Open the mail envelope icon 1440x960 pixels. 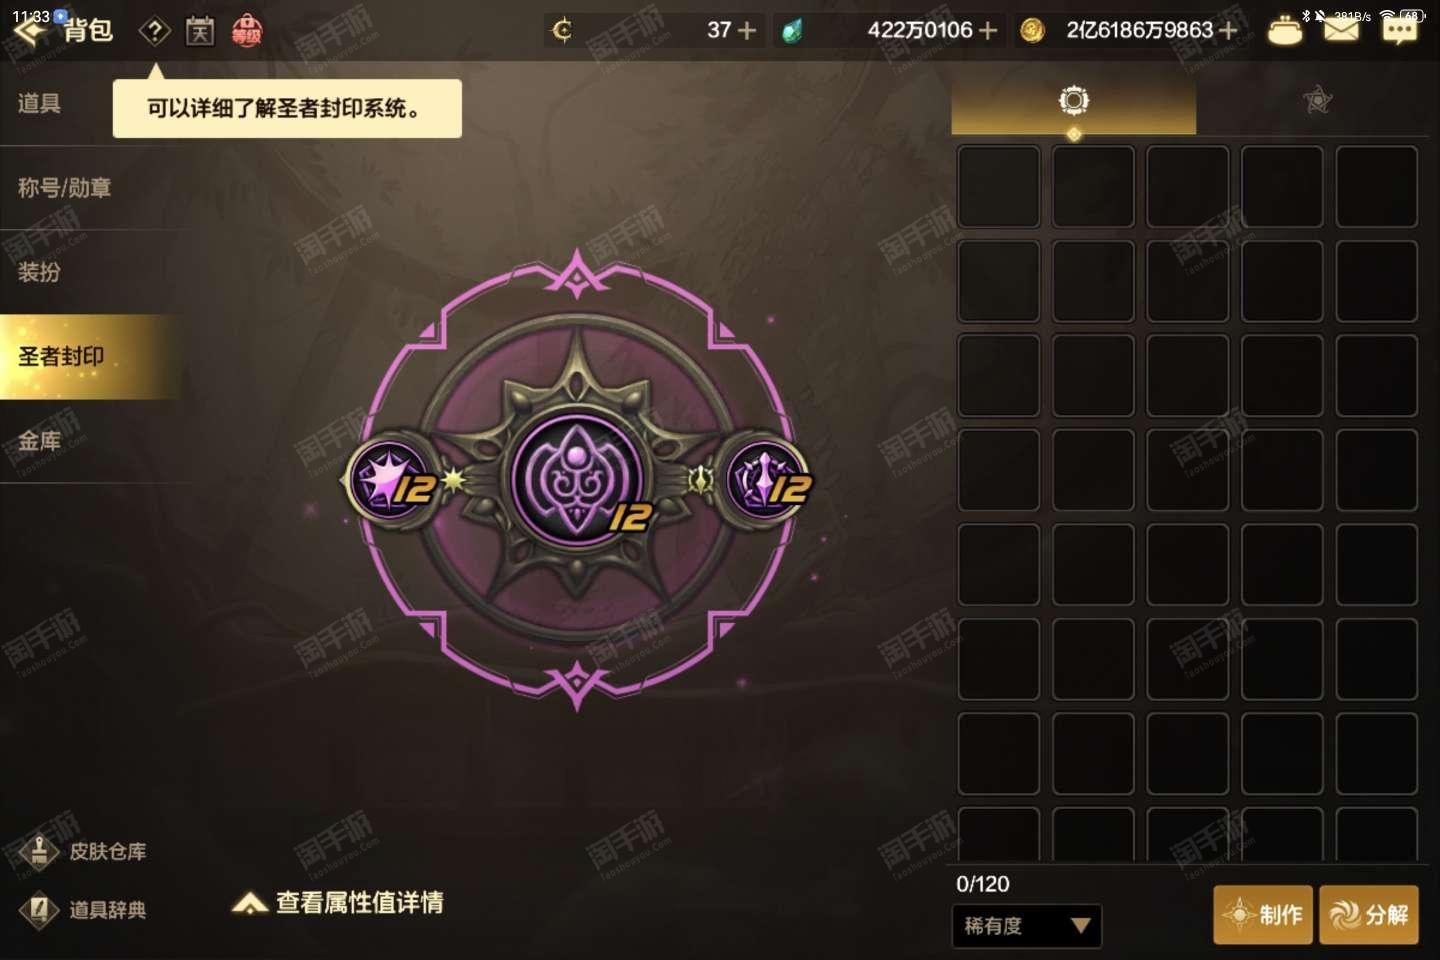tap(1341, 30)
